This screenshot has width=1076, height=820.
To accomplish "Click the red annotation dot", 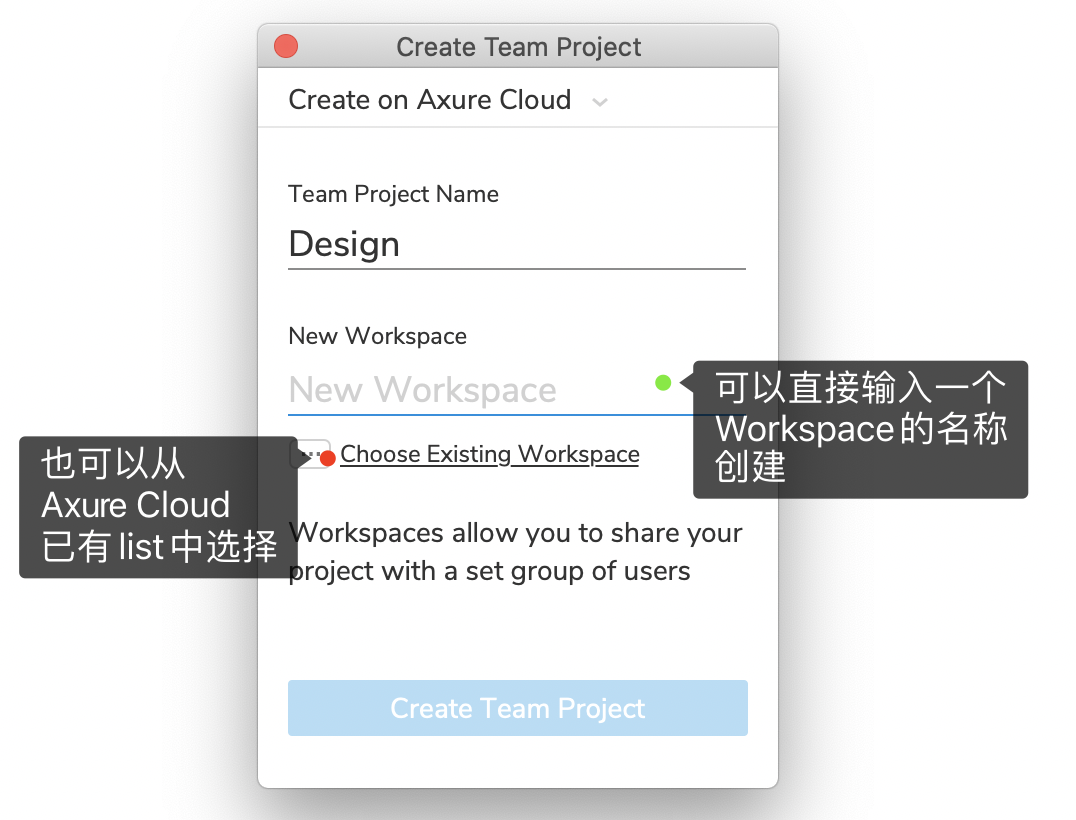I will click(328, 458).
